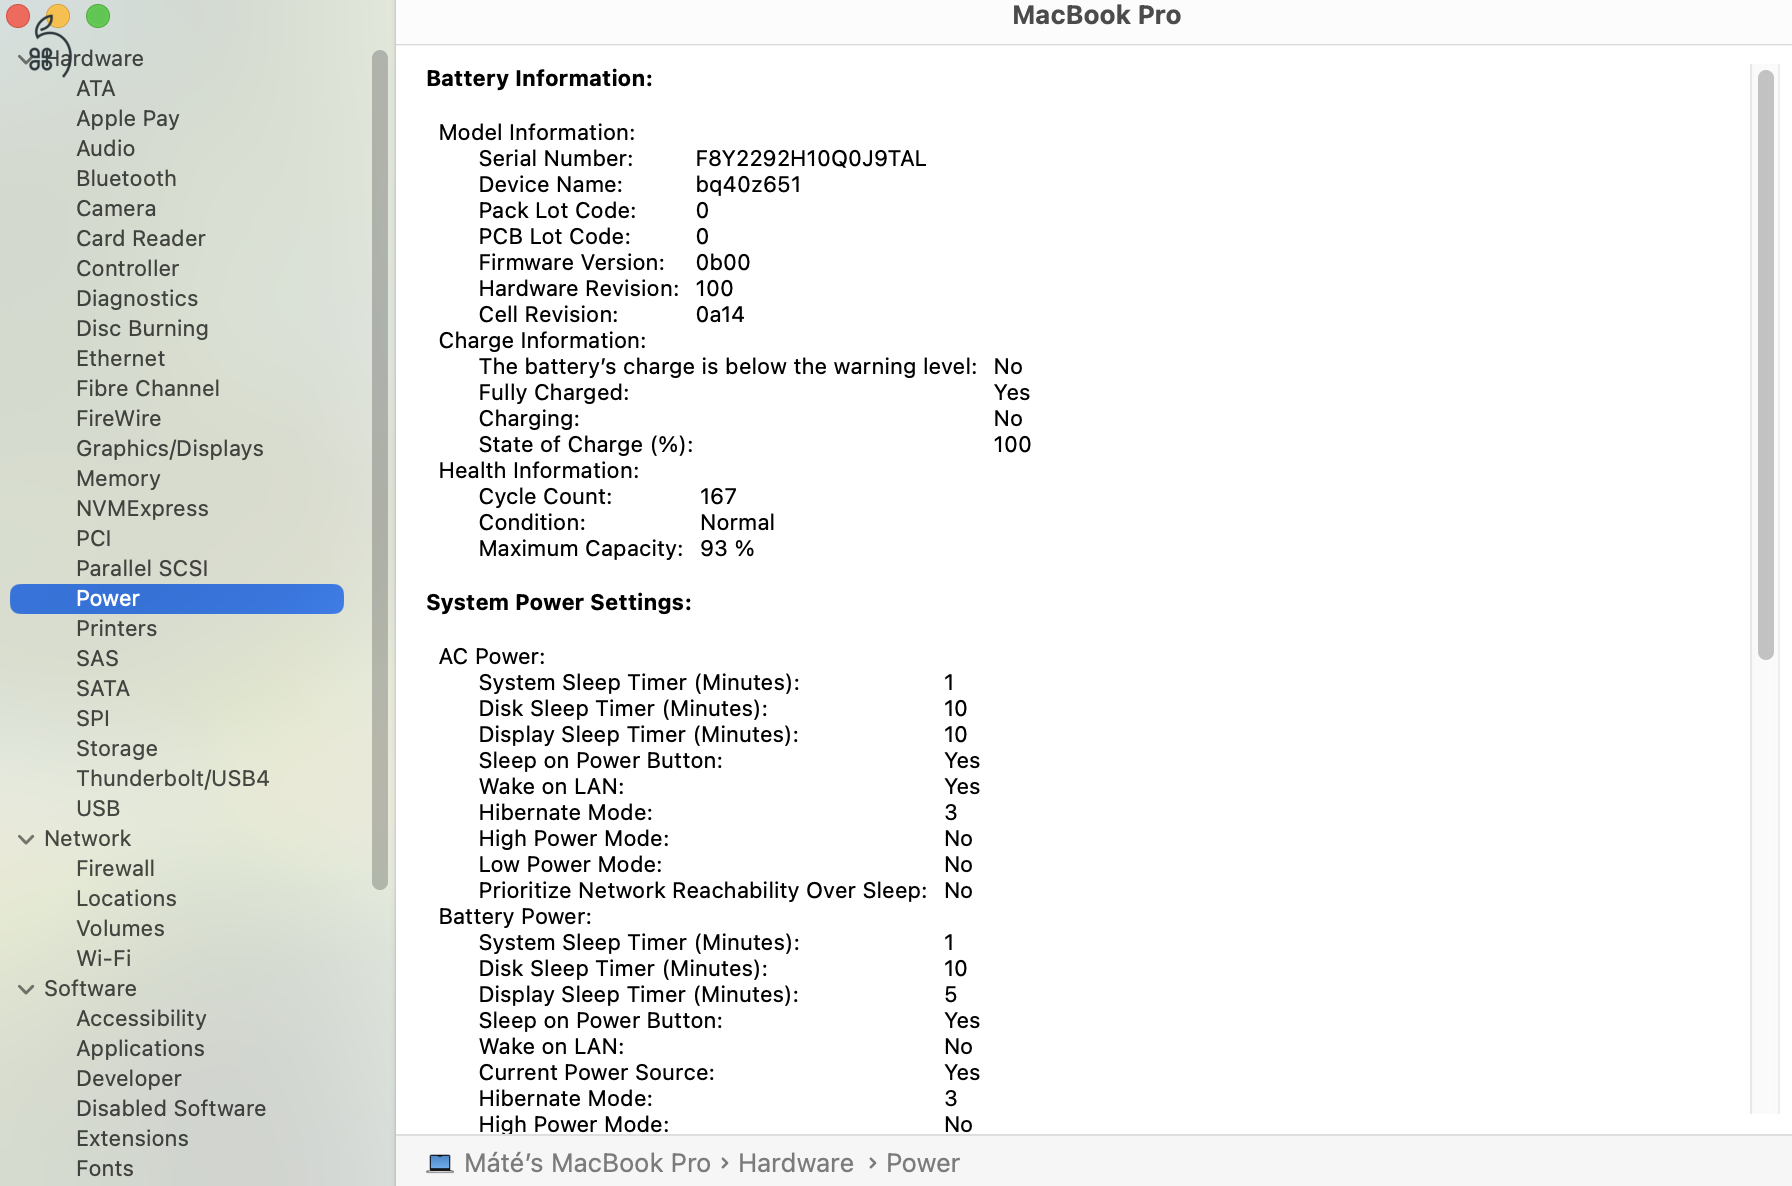1792x1186 pixels.
Task: Select the highlighted Power item
Action: point(177,599)
